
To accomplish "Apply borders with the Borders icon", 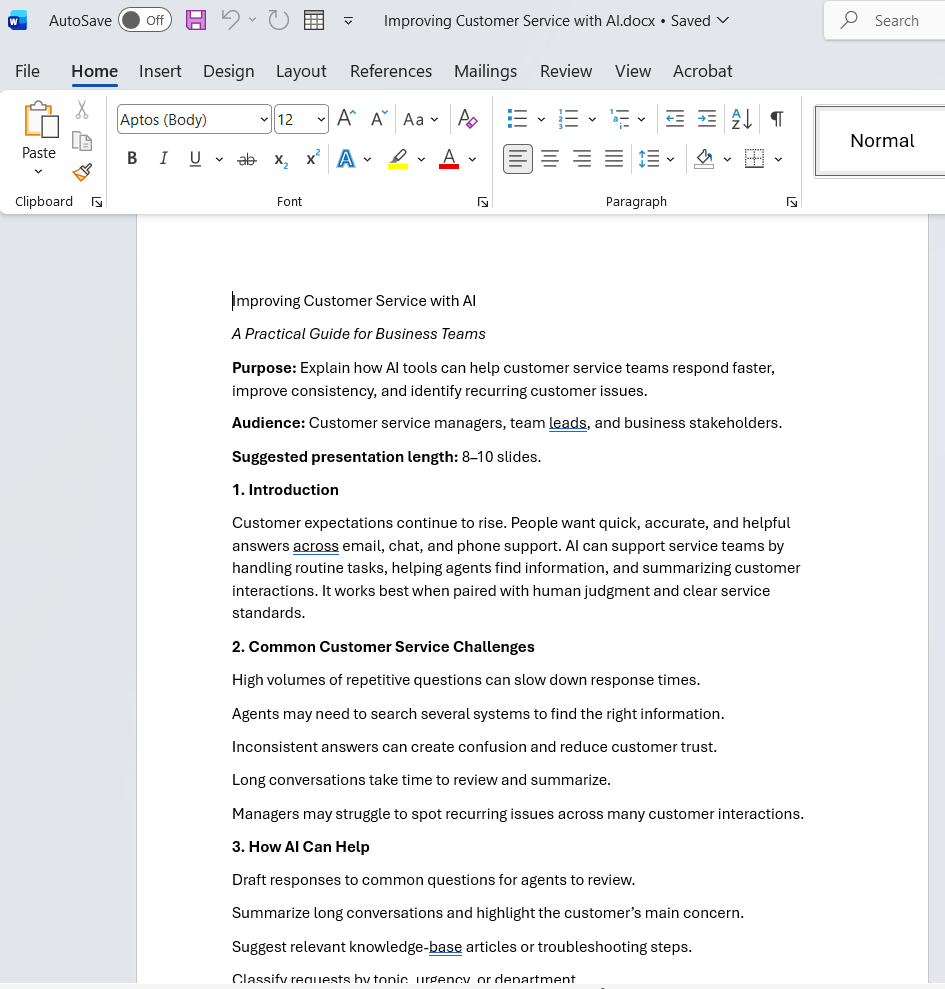I will [754, 159].
